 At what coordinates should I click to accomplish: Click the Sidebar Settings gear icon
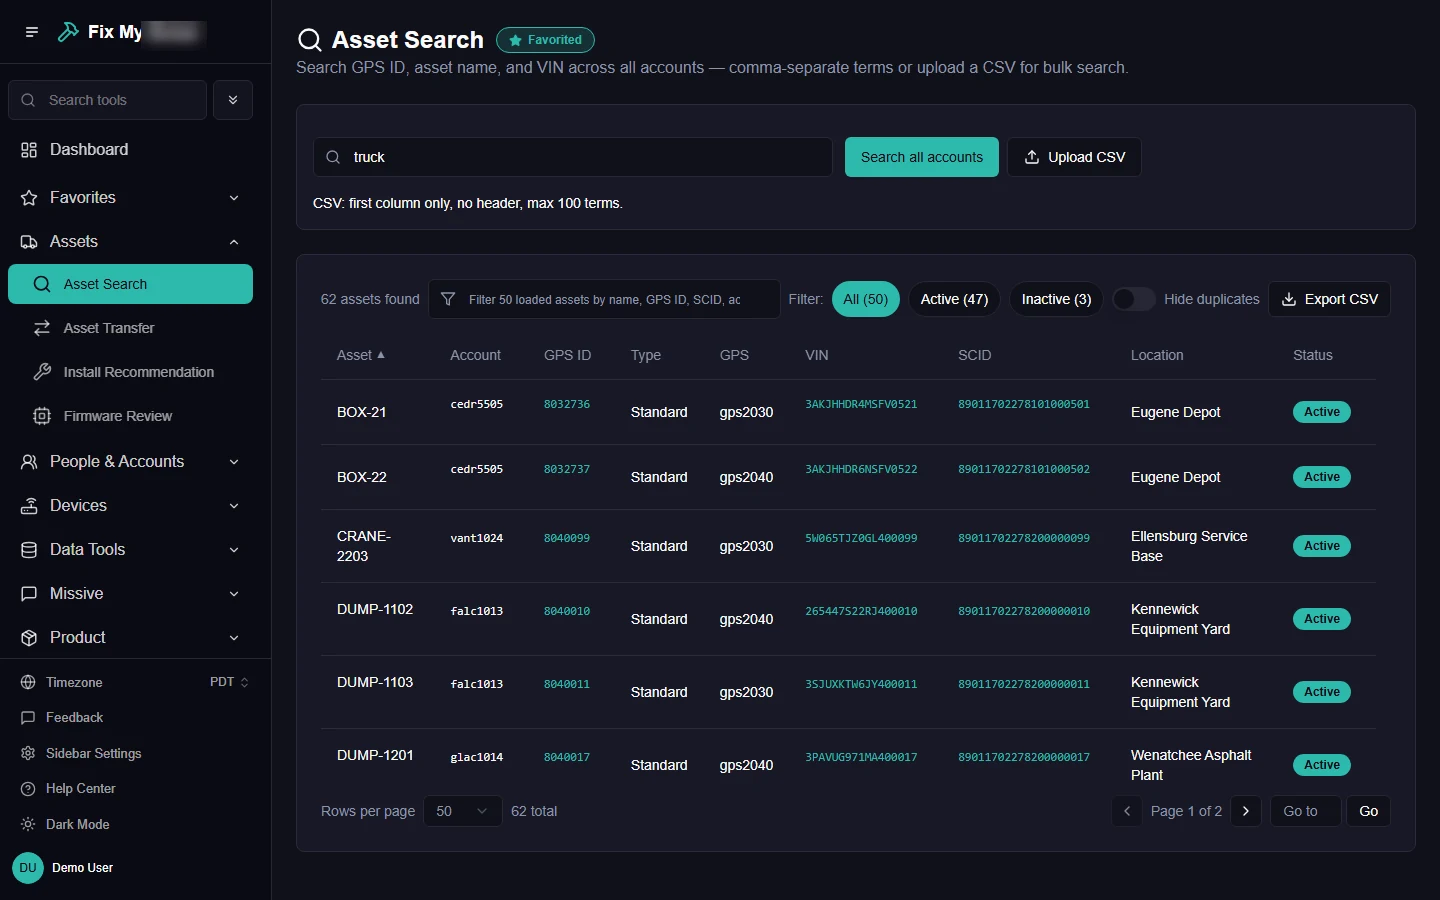28,753
